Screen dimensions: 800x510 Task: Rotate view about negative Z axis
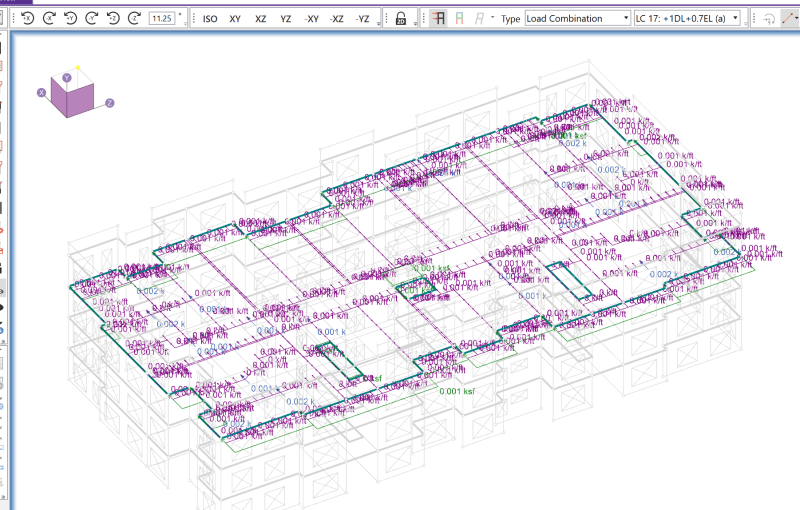(x=135, y=18)
